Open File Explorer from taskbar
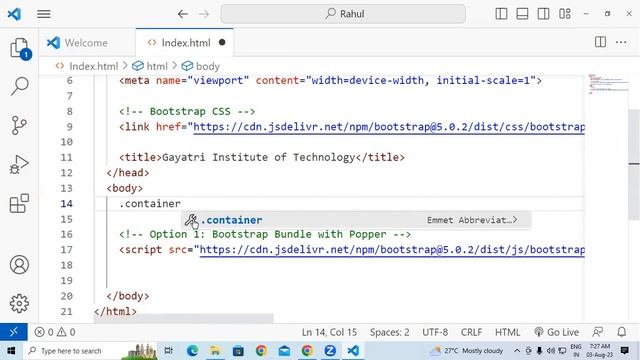 click(215, 351)
